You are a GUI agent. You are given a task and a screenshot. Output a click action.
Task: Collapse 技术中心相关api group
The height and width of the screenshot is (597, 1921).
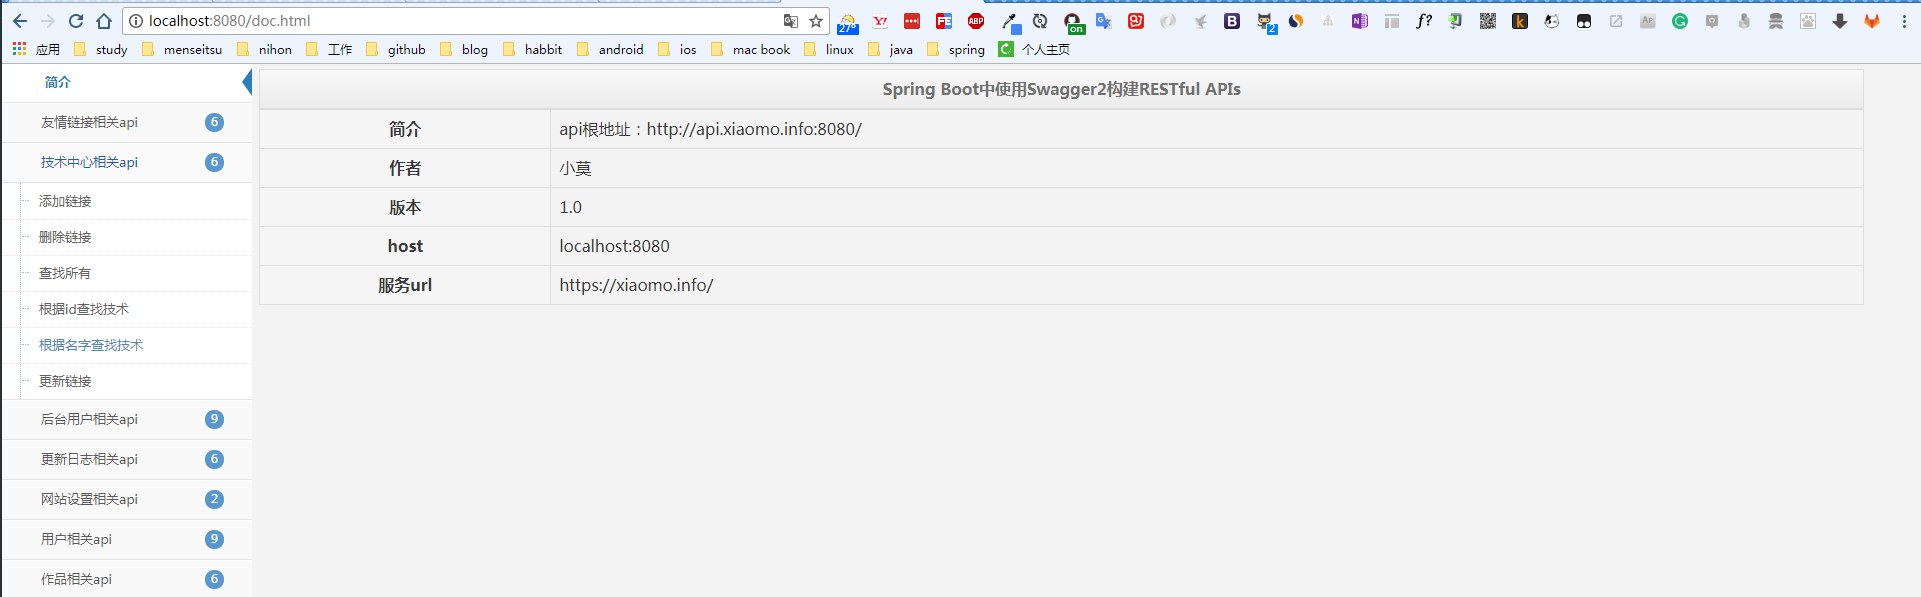[x=127, y=162]
